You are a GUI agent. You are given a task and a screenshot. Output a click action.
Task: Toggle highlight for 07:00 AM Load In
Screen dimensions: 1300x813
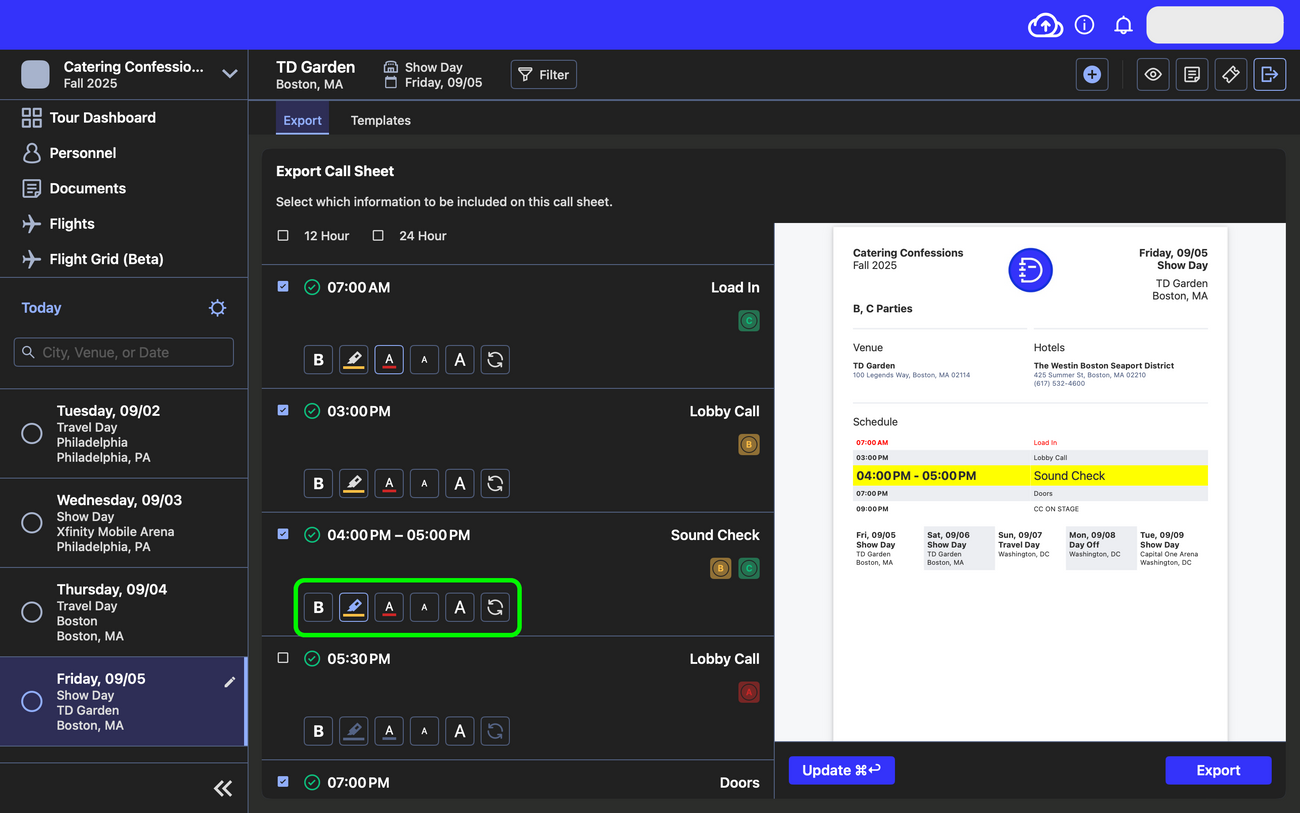(354, 360)
